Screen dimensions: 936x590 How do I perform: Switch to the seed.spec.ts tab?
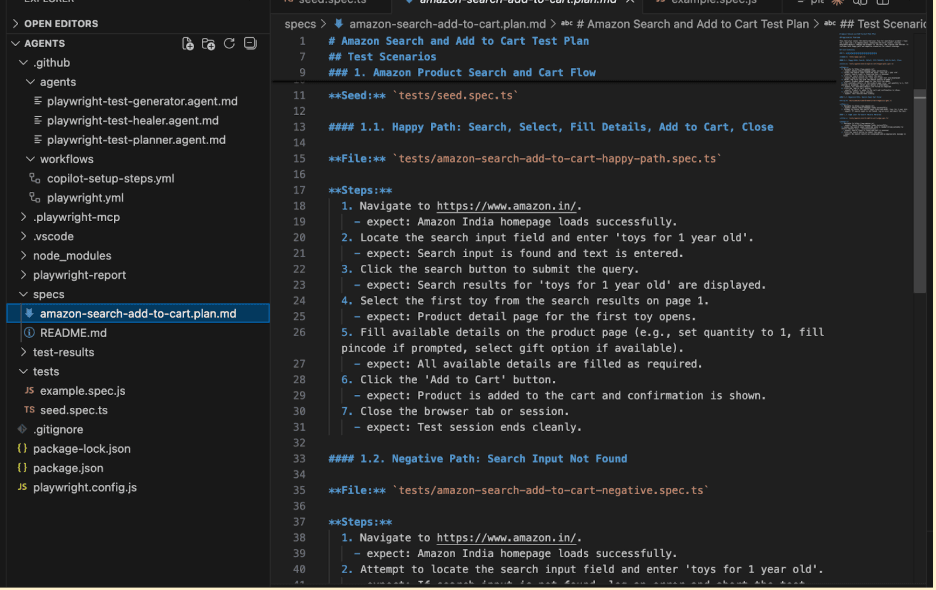[x=330, y=2]
